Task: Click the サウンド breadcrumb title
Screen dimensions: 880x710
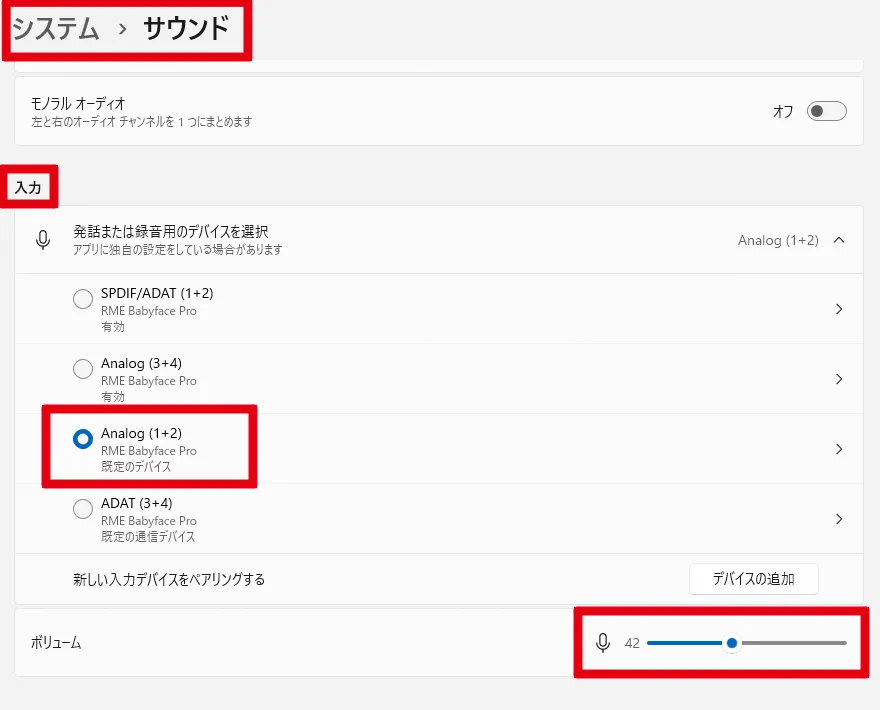Action: click(x=186, y=28)
